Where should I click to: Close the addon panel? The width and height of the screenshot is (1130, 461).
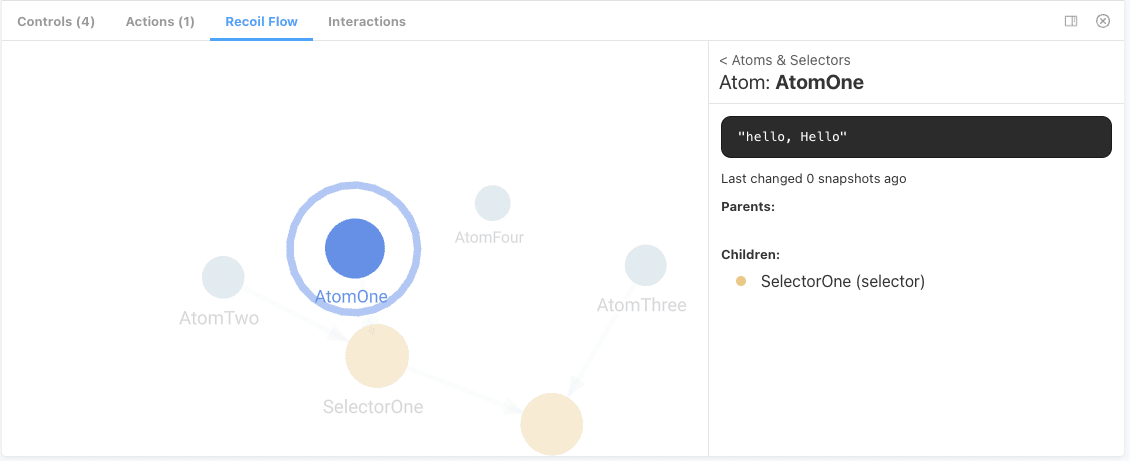[x=1103, y=21]
